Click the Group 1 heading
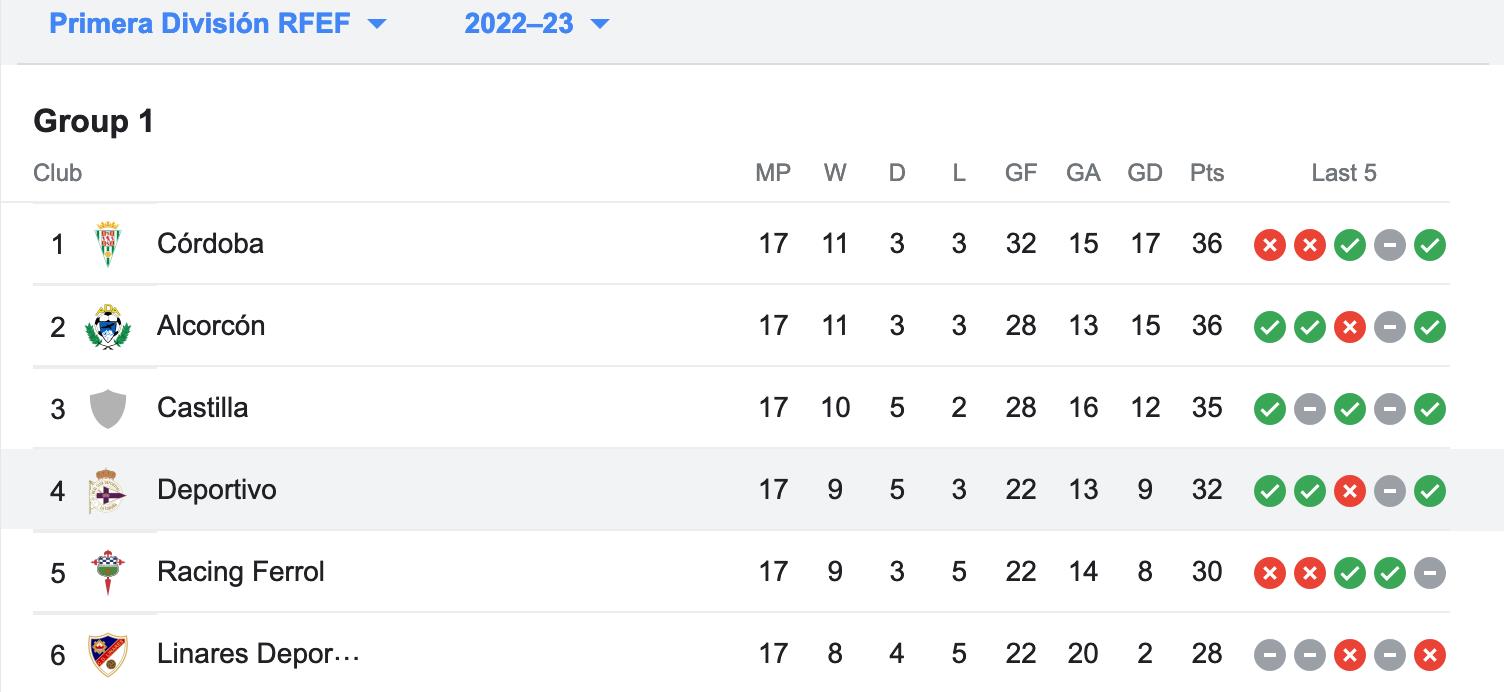 point(94,122)
